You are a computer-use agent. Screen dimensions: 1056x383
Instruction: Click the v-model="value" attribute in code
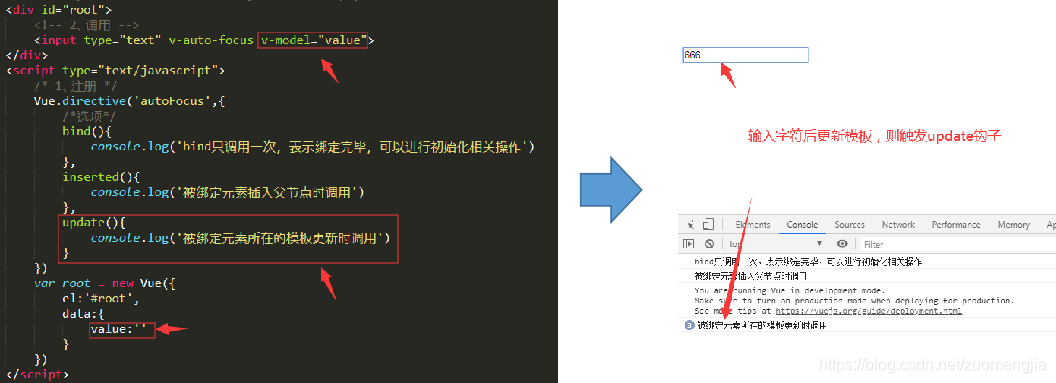tap(313, 40)
